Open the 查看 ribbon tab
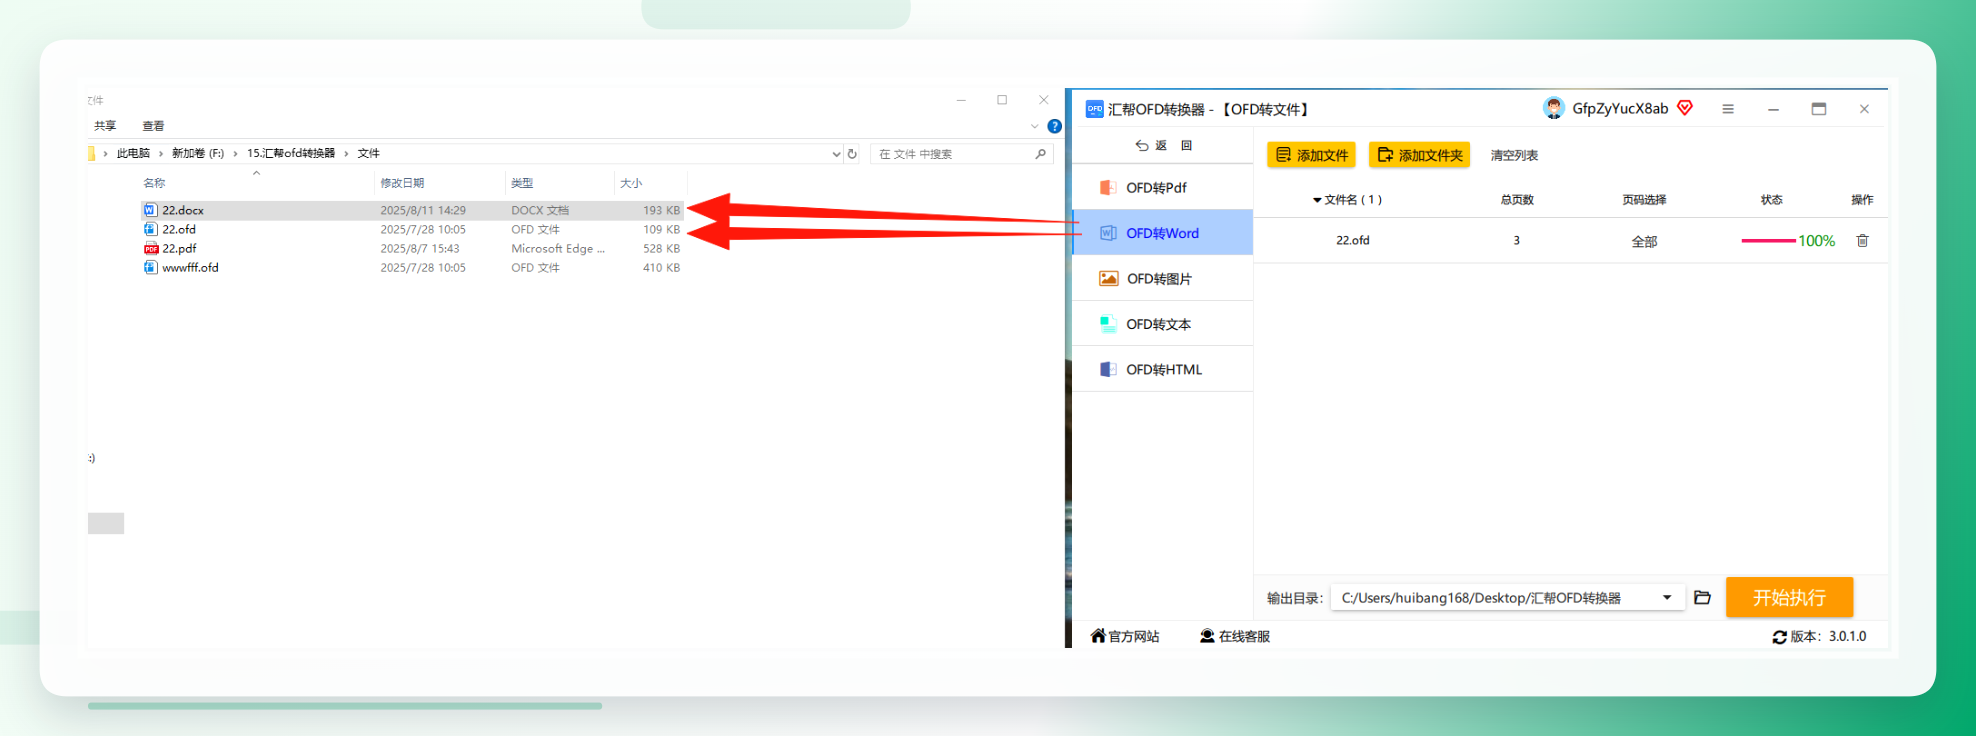This screenshot has height=736, width=1976. (x=153, y=126)
